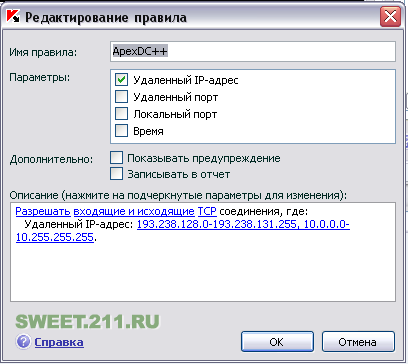Click the help question mark icon

click(x=23, y=342)
